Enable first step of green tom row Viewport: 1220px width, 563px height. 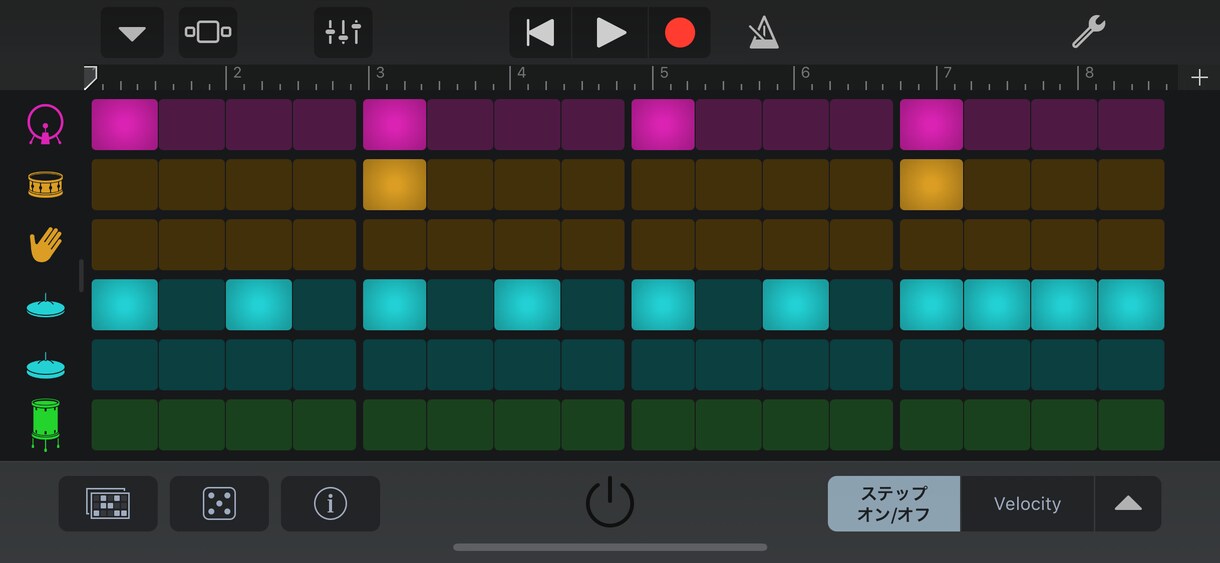pos(125,424)
